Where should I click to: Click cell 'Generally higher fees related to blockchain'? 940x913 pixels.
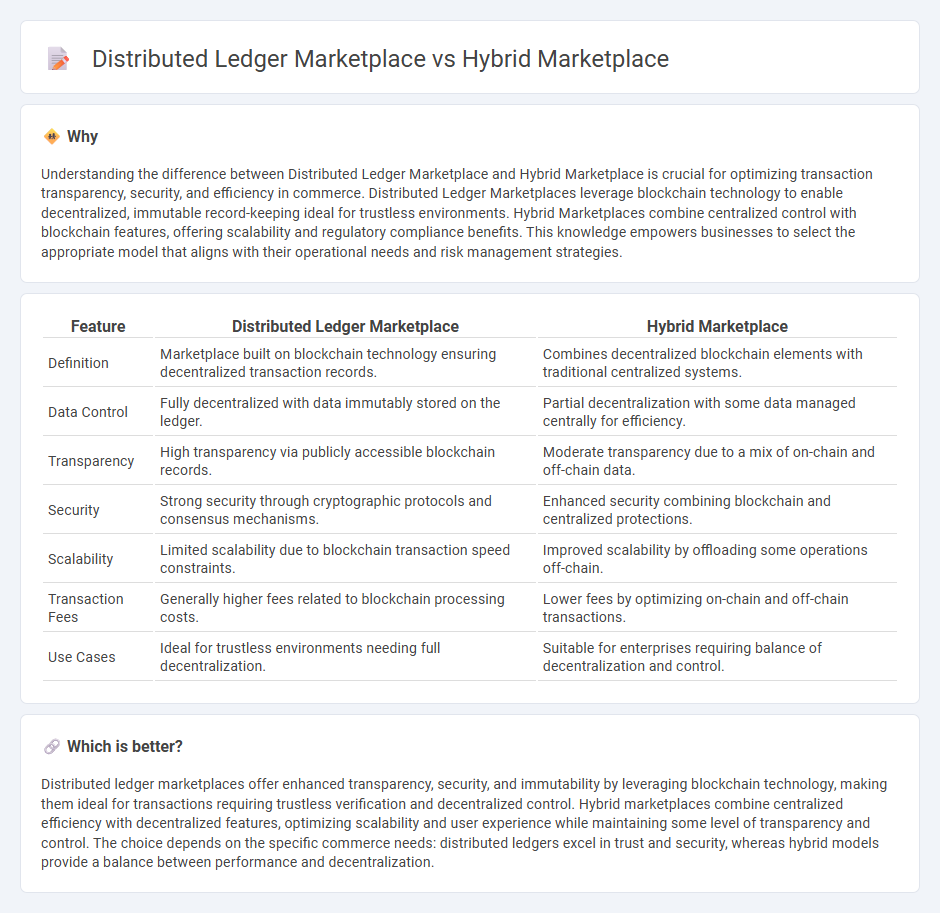pos(345,608)
